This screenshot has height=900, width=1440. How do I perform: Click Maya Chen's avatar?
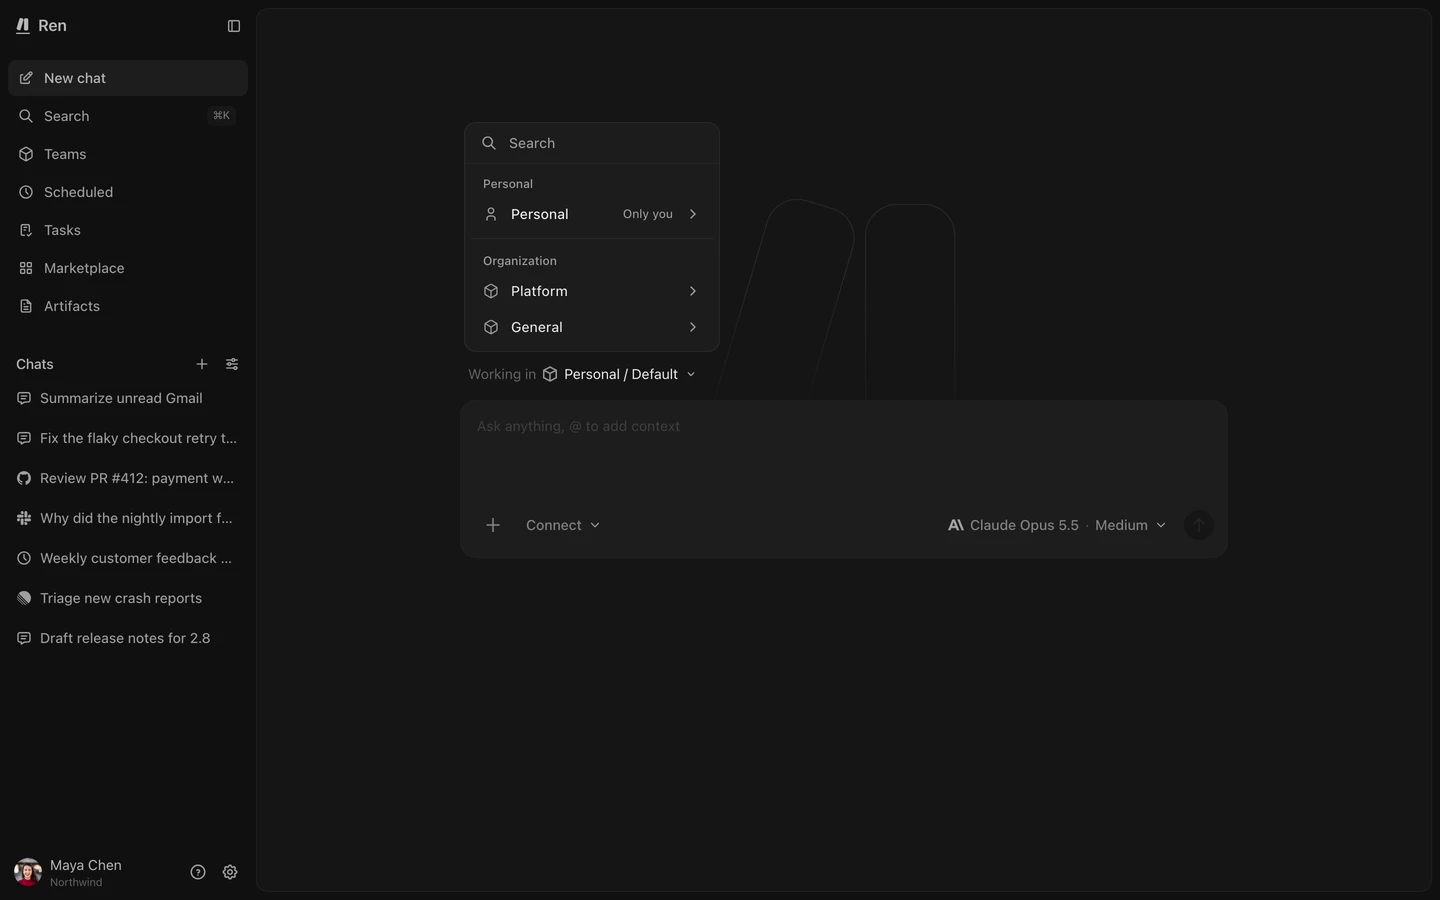[x=28, y=872]
